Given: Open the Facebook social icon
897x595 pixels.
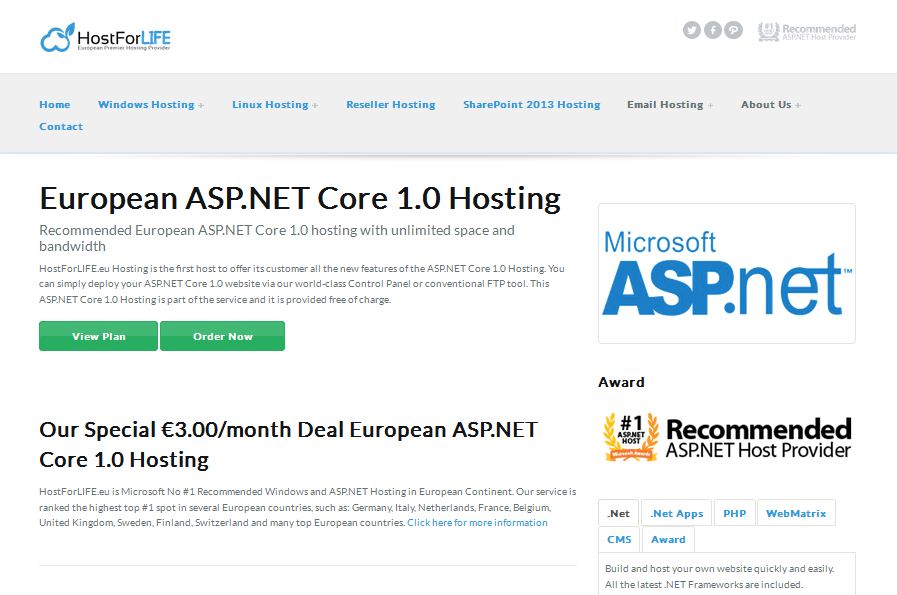Looking at the screenshot, I should pyautogui.click(x=712, y=30).
